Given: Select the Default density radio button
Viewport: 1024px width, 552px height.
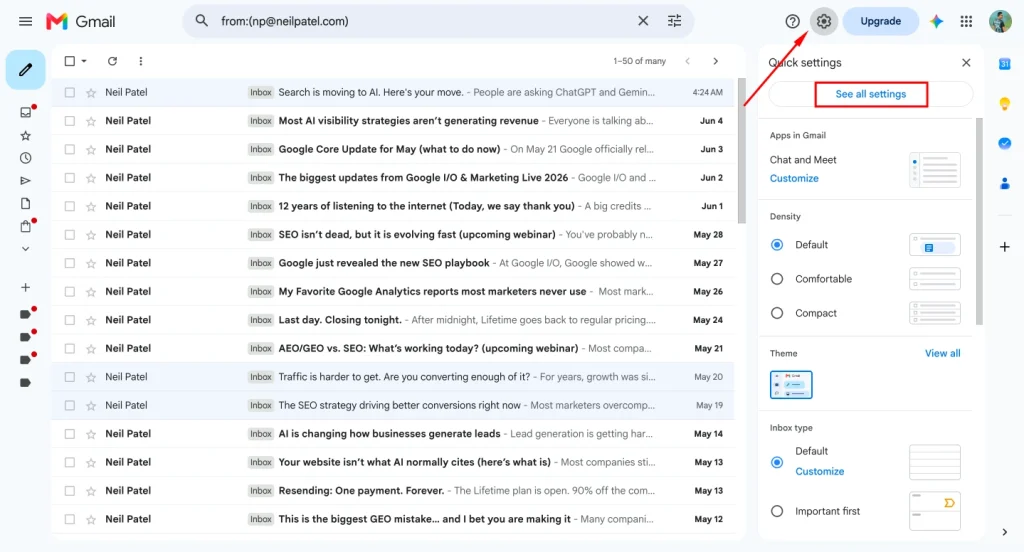Looking at the screenshot, I should pos(776,245).
